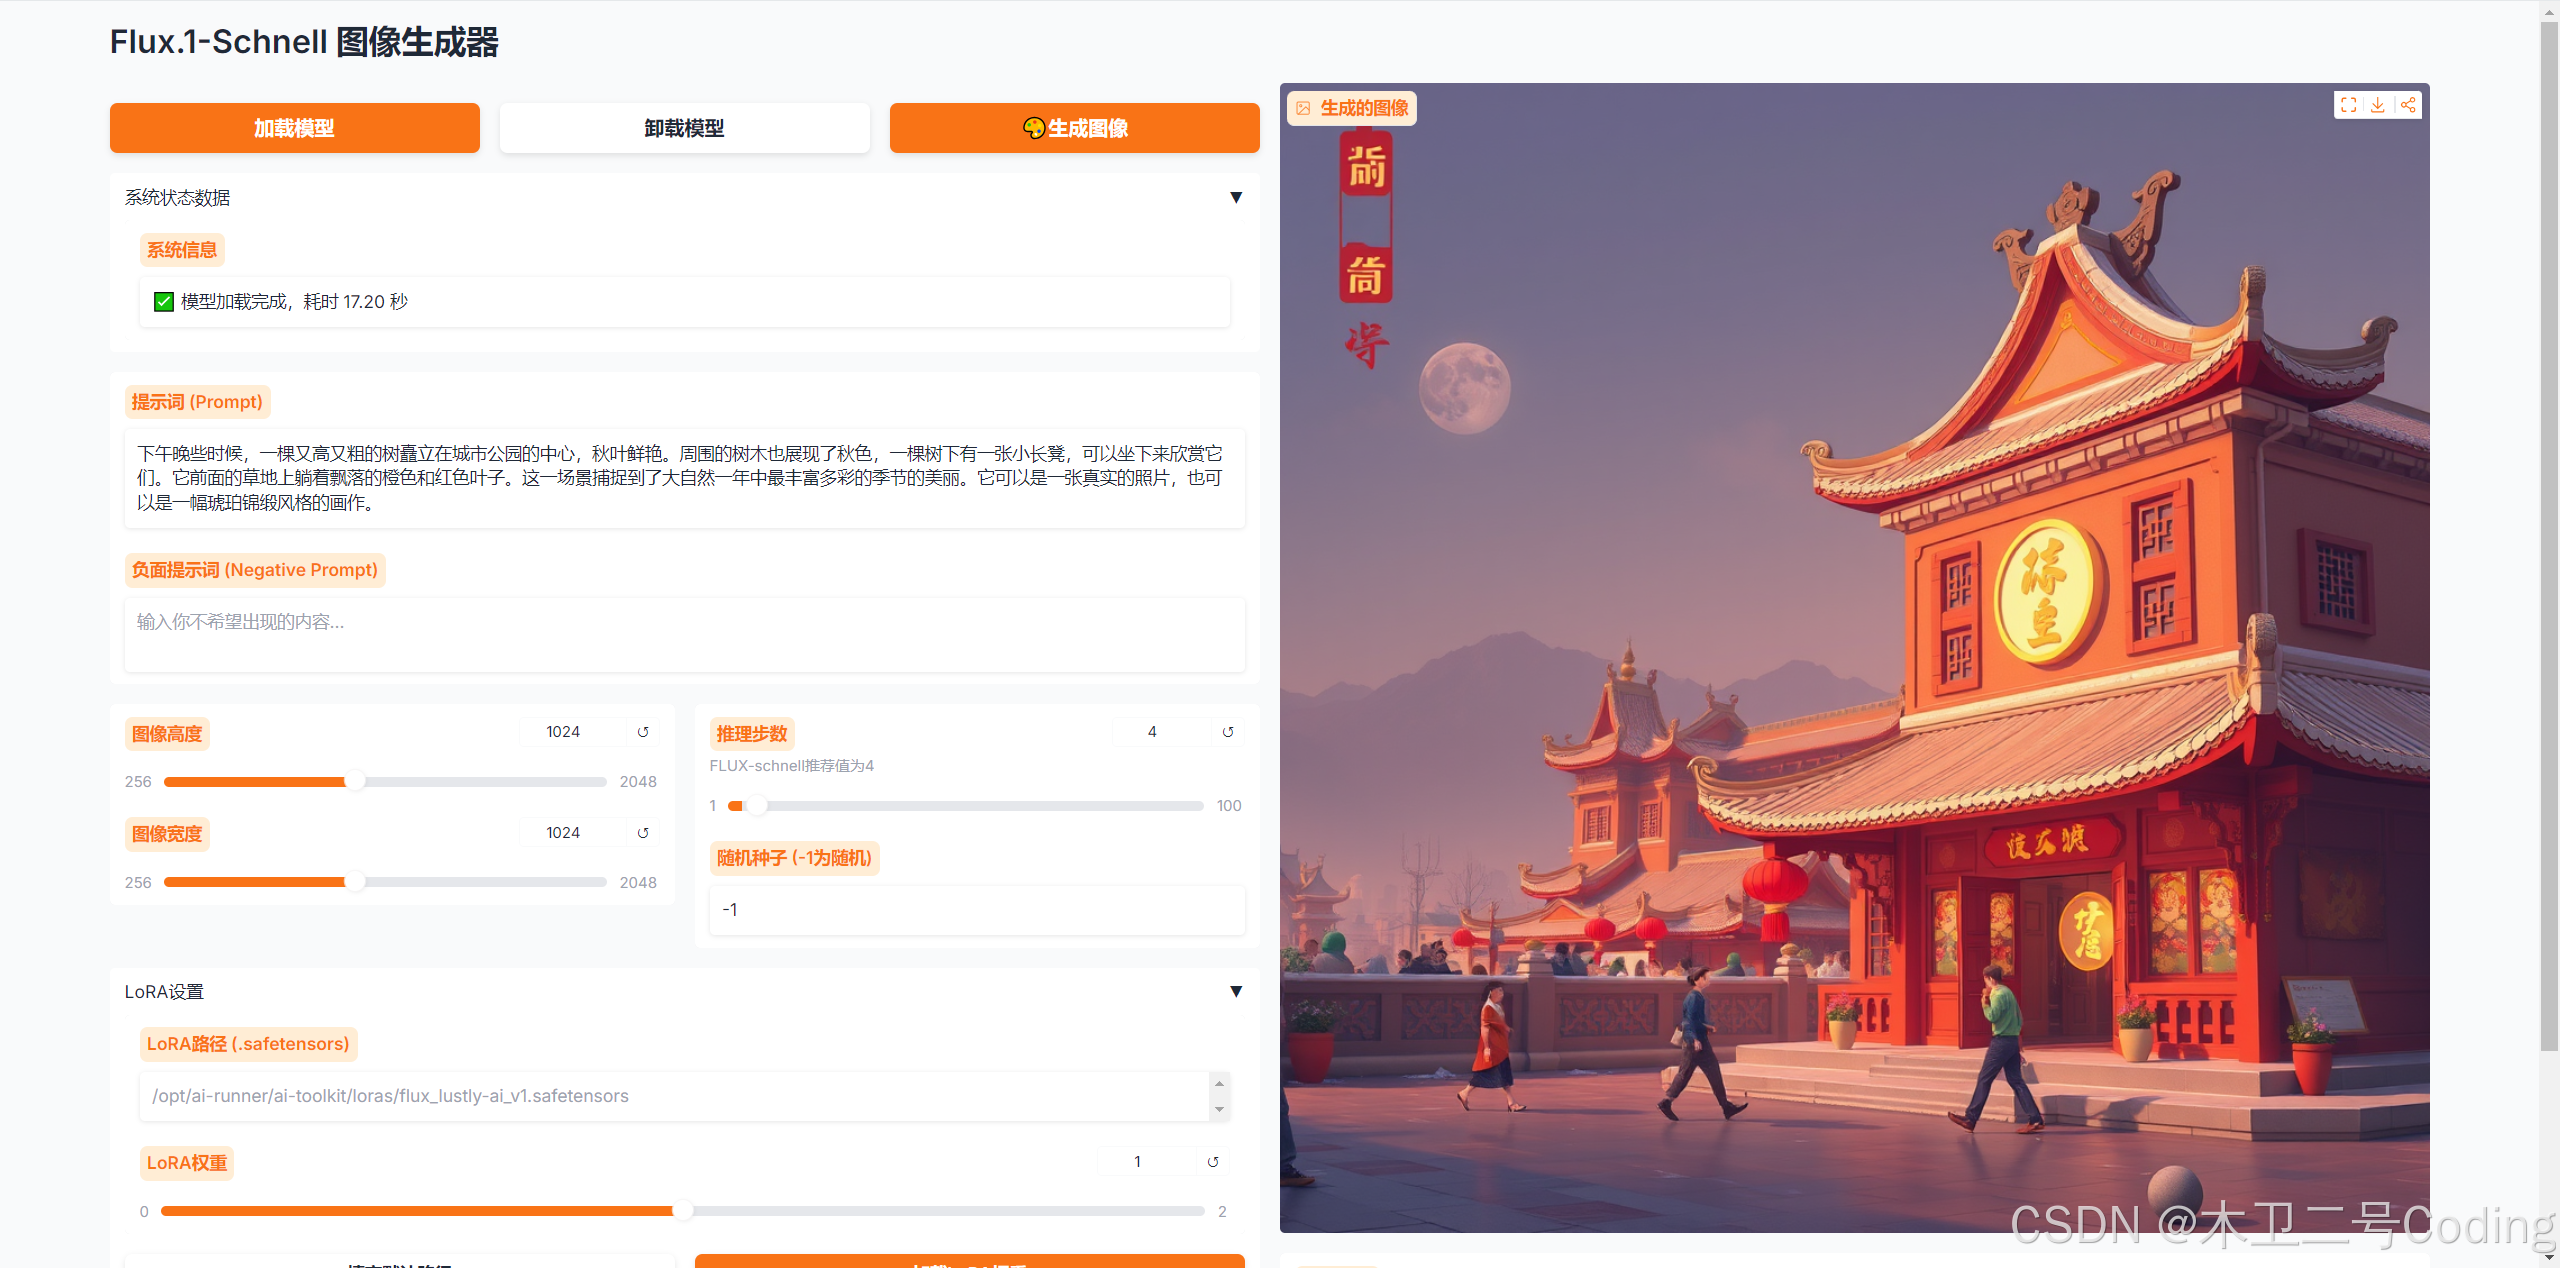
Task: Click fullscreen icon on generated image
Action: 2349,105
